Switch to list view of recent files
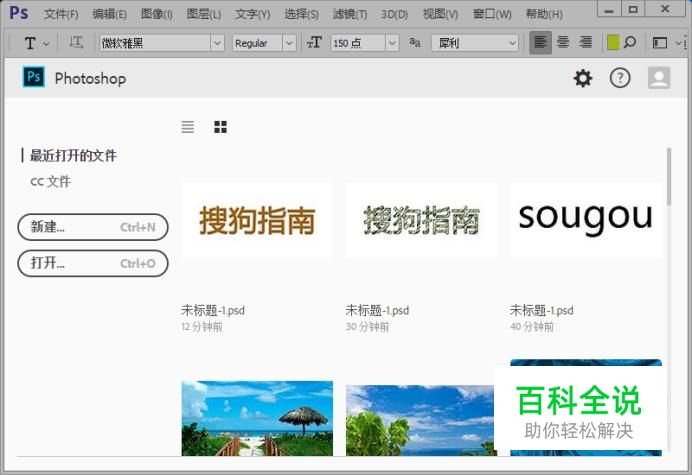 tap(188, 127)
